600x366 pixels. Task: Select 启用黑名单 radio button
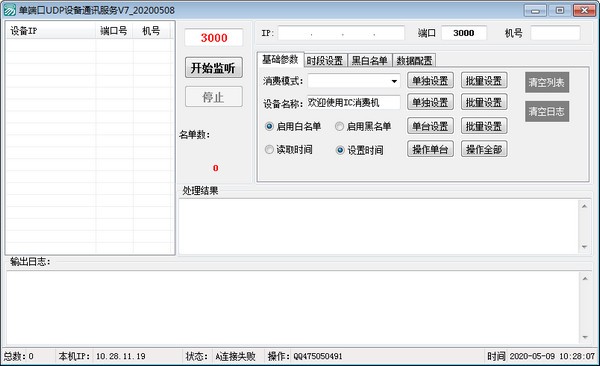339,126
